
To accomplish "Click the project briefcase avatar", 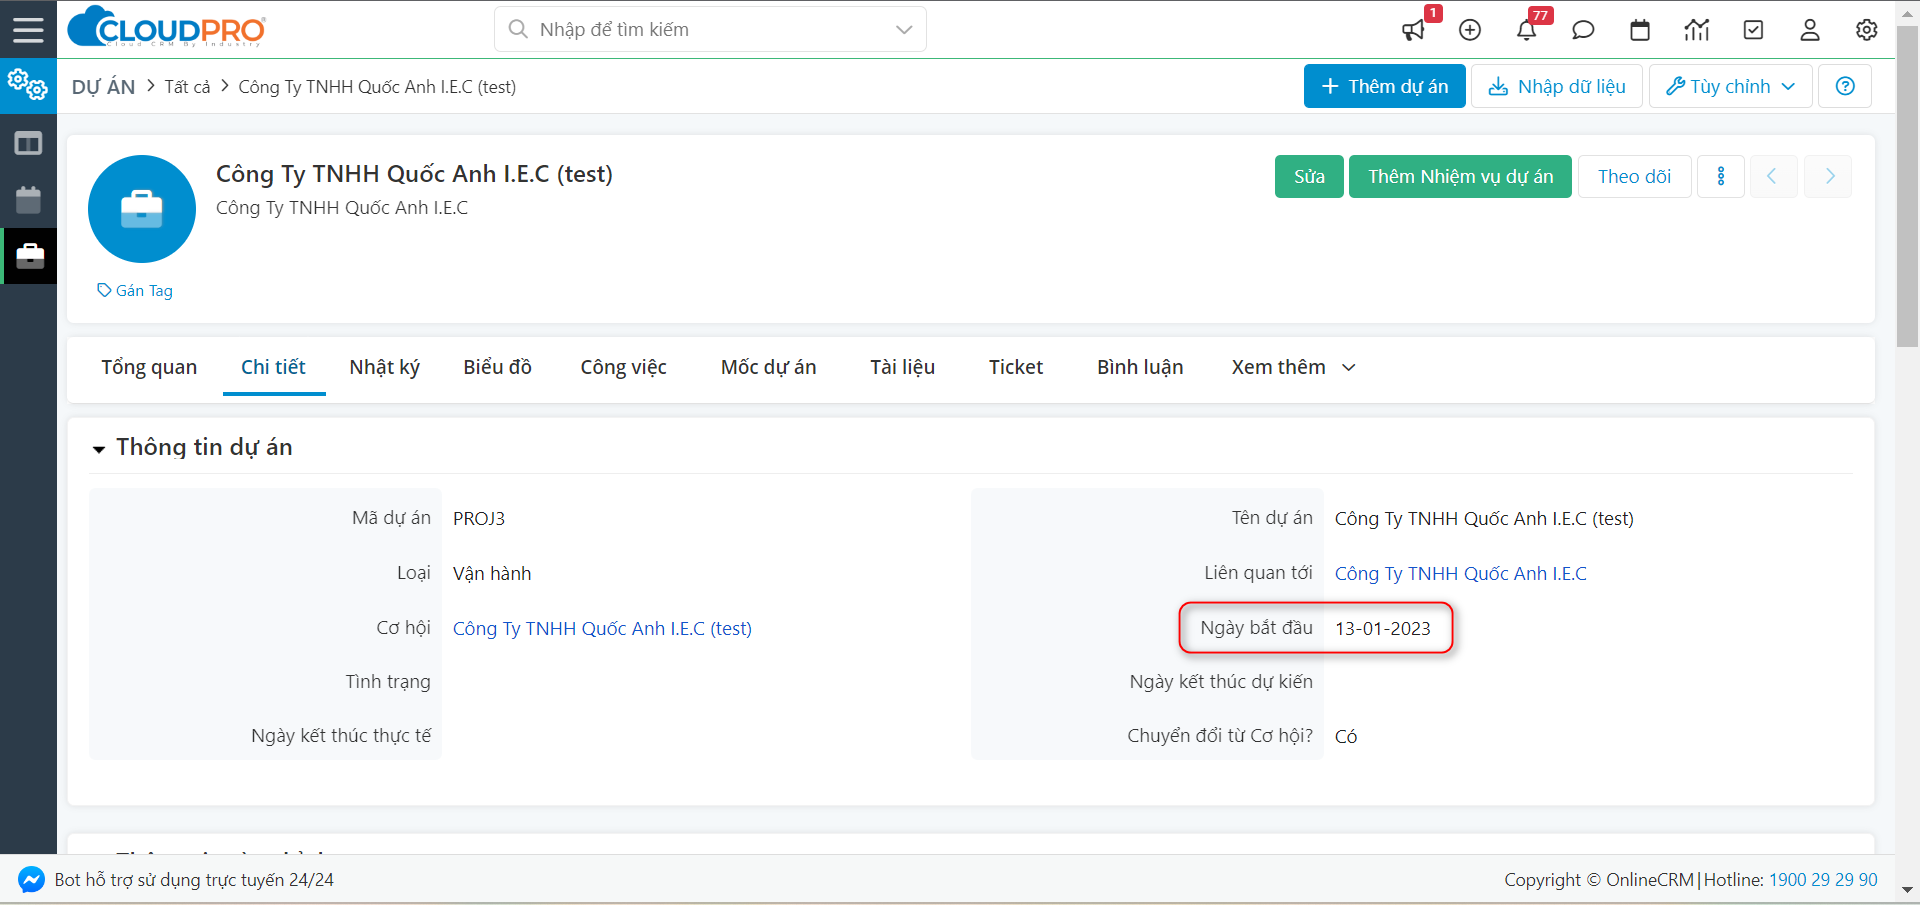I will coord(142,209).
